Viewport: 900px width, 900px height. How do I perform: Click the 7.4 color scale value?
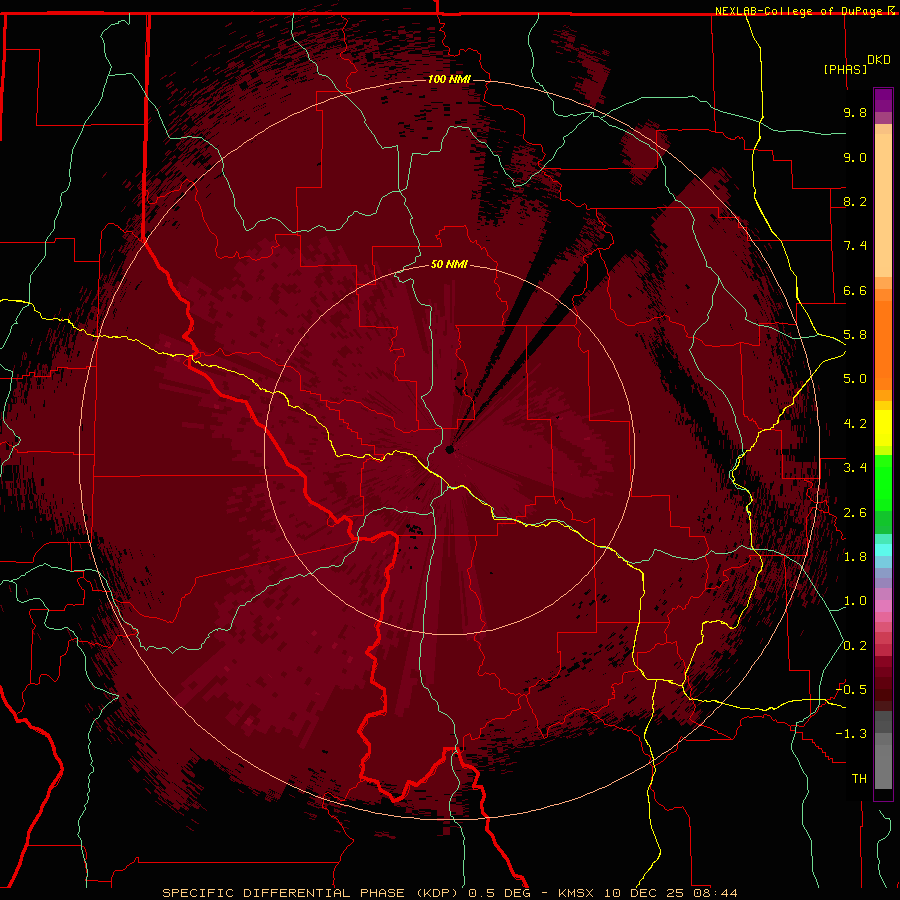[855, 246]
